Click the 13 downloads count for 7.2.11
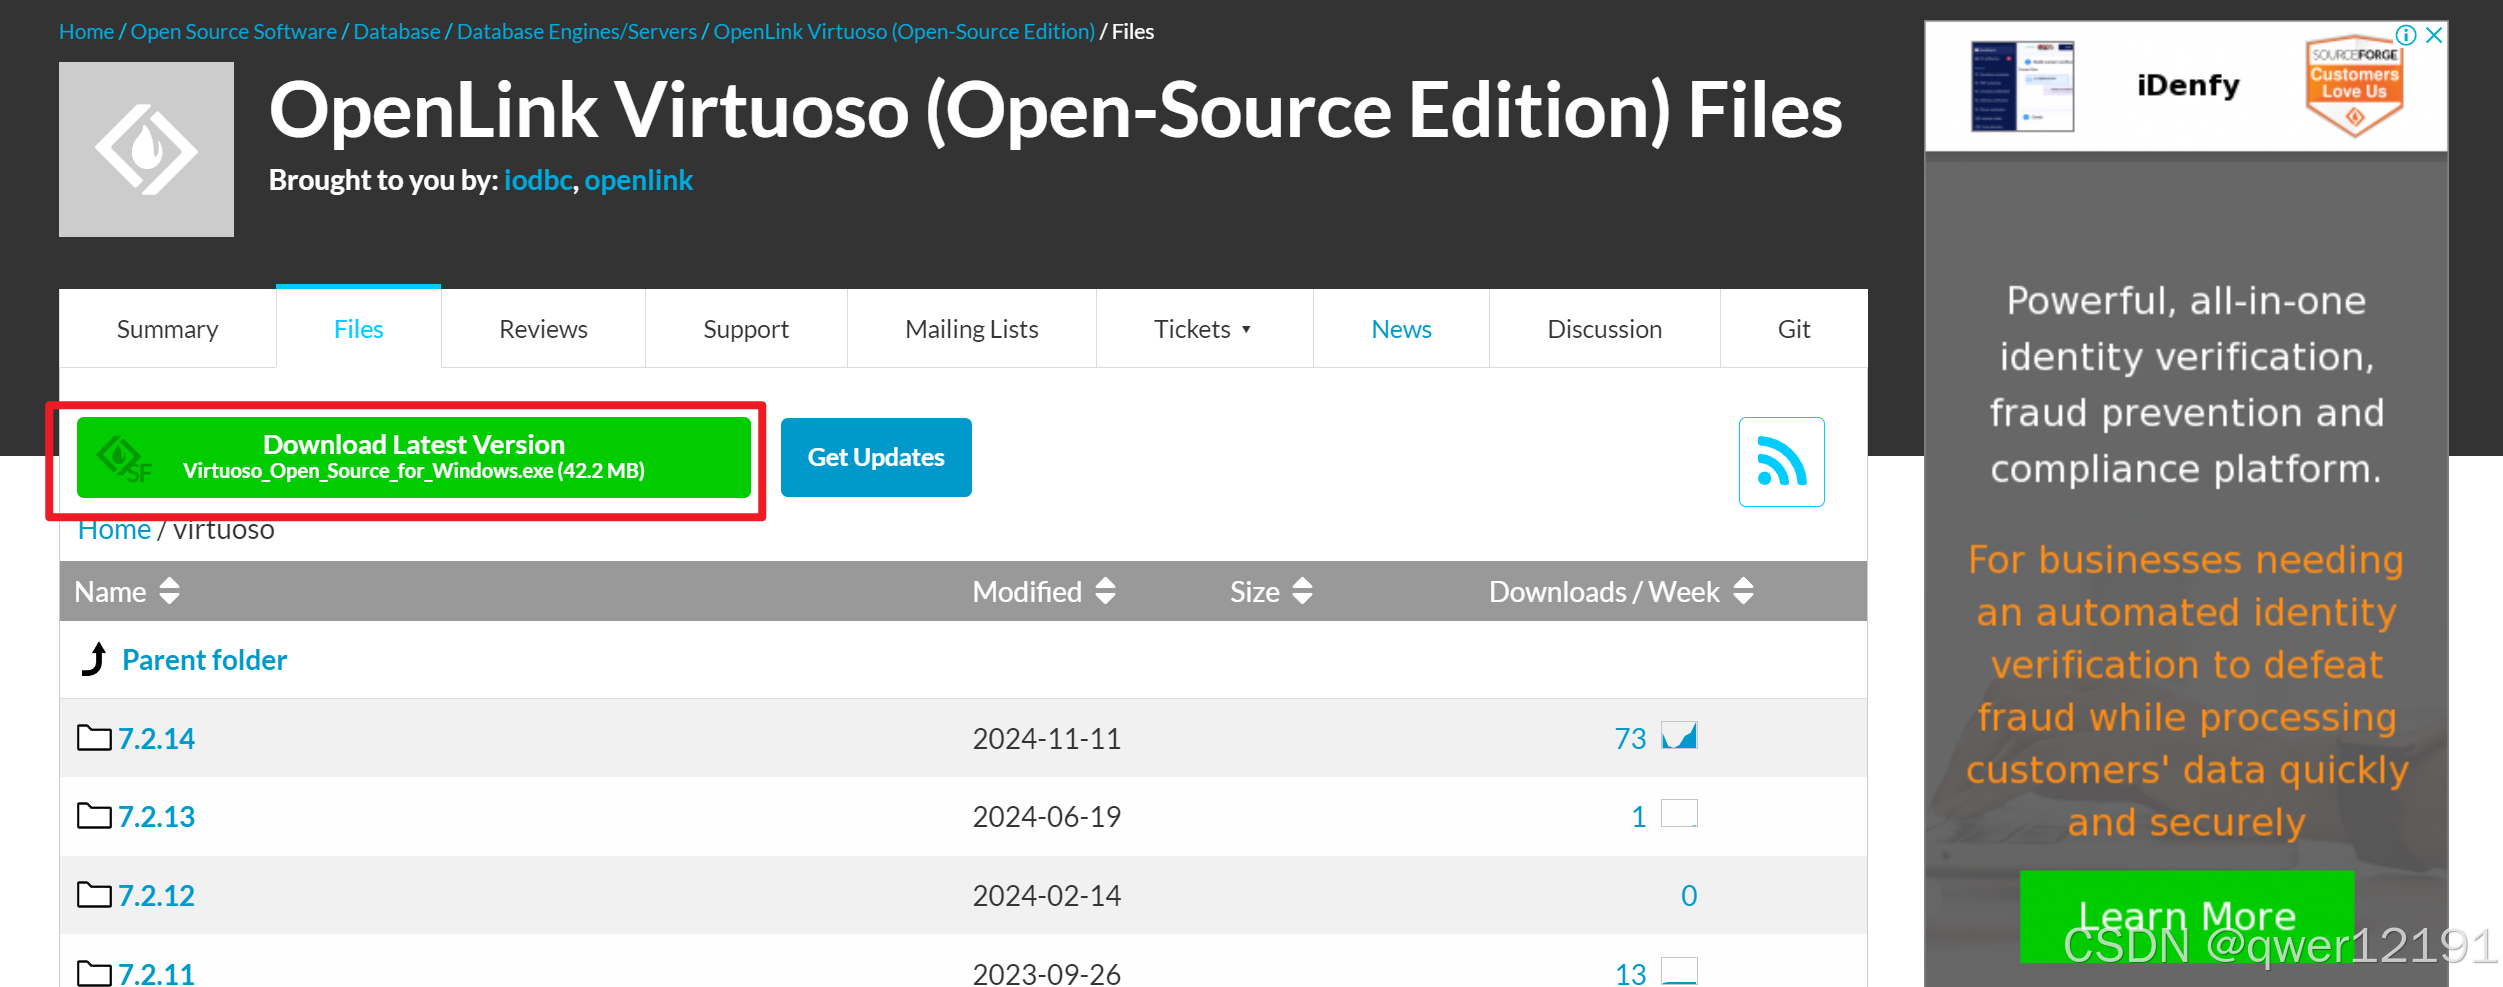The height and width of the screenshot is (987, 2503). point(1630,973)
